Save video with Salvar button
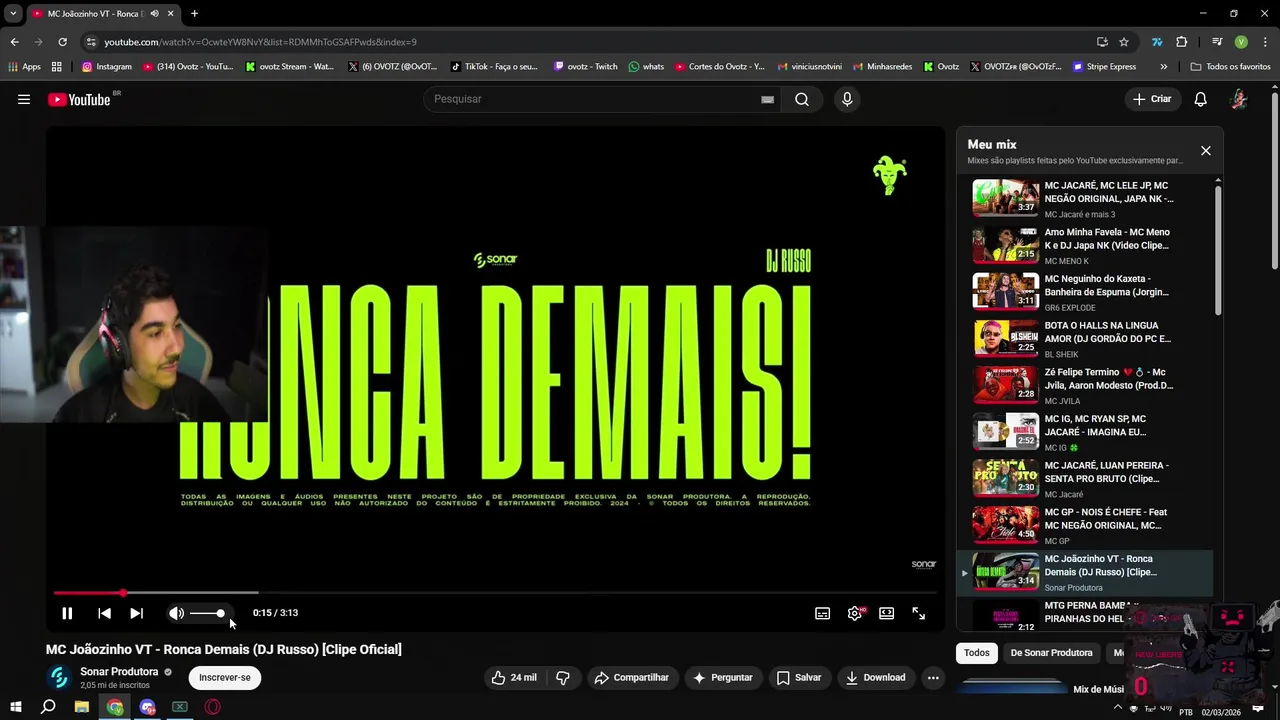The width and height of the screenshot is (1280, 720). [x=799, y=677]
